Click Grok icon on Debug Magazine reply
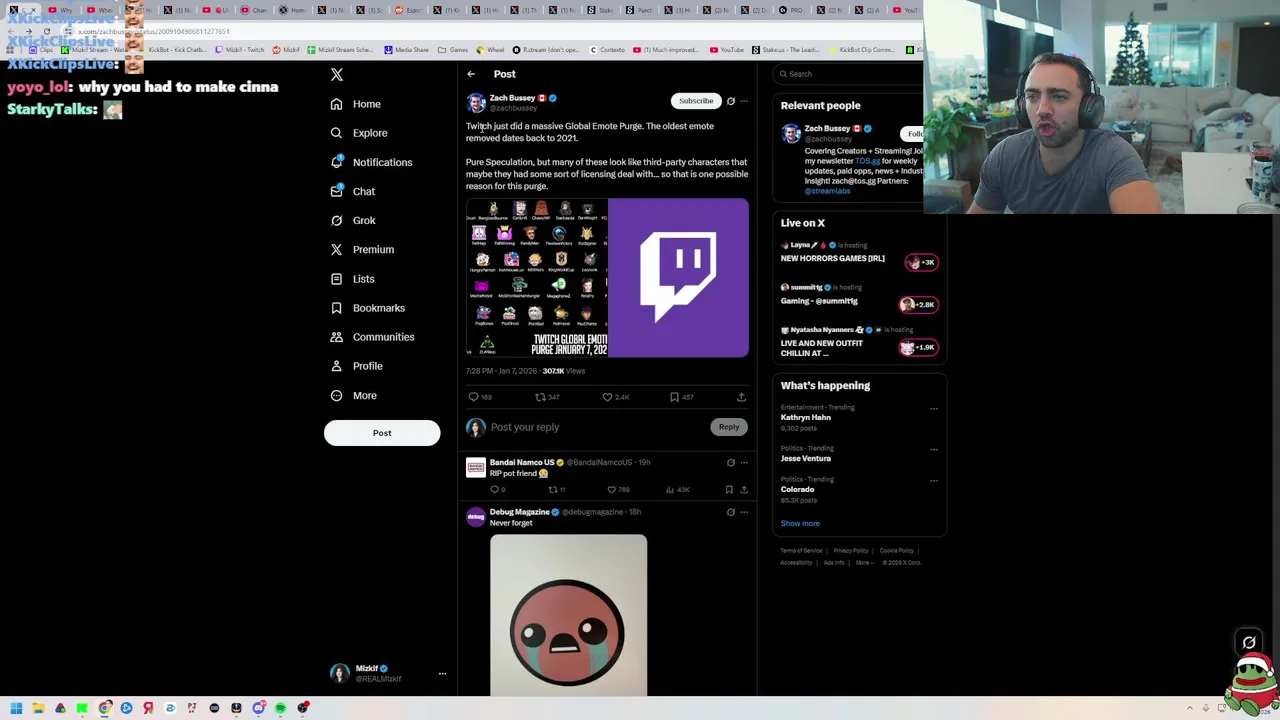 pos(730,512)
